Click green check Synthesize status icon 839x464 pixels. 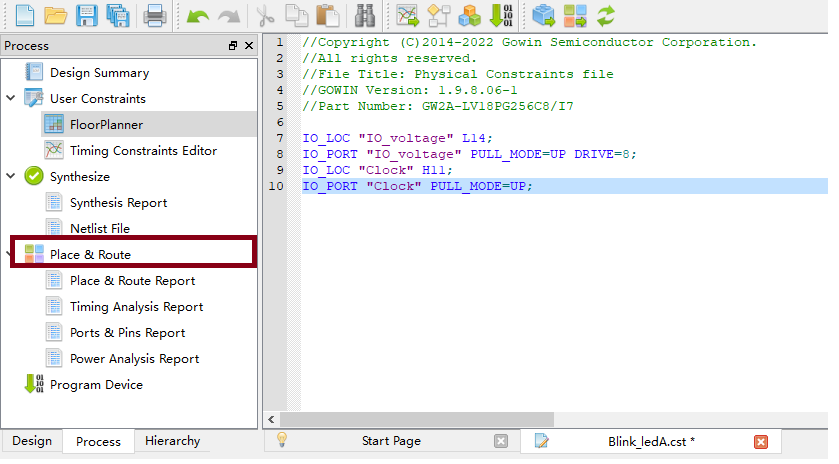34,176
